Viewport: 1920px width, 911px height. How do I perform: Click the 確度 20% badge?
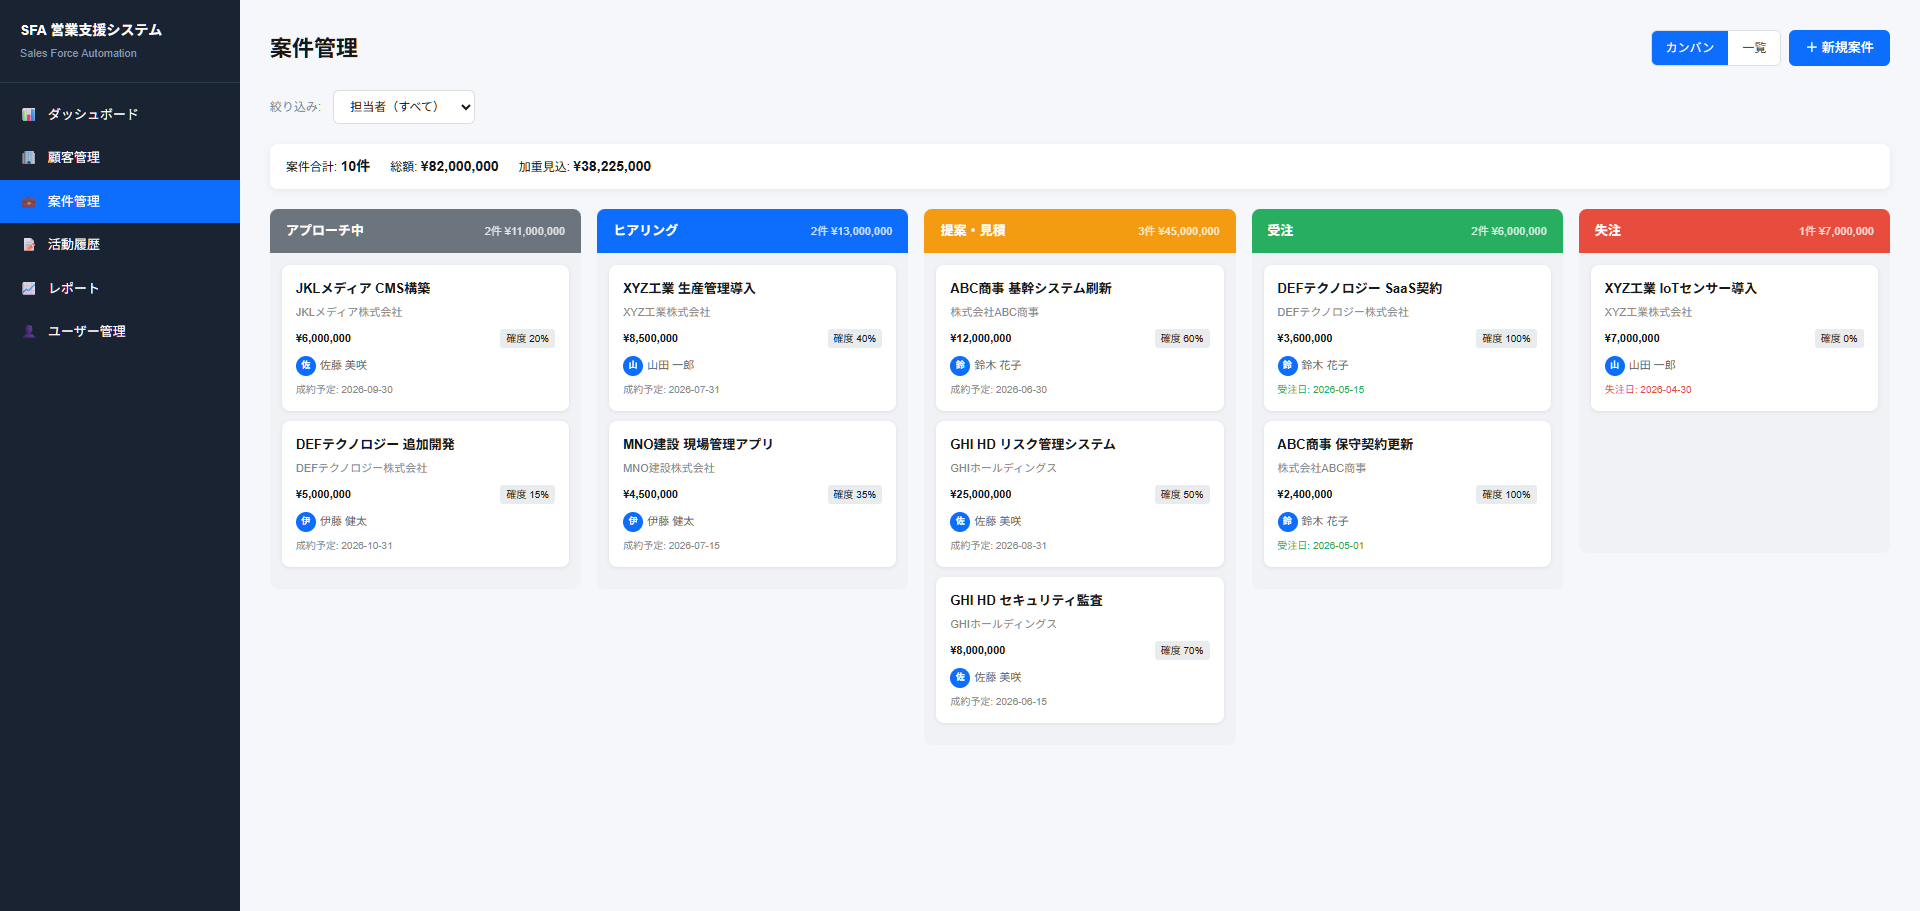[x=527, y=339]
